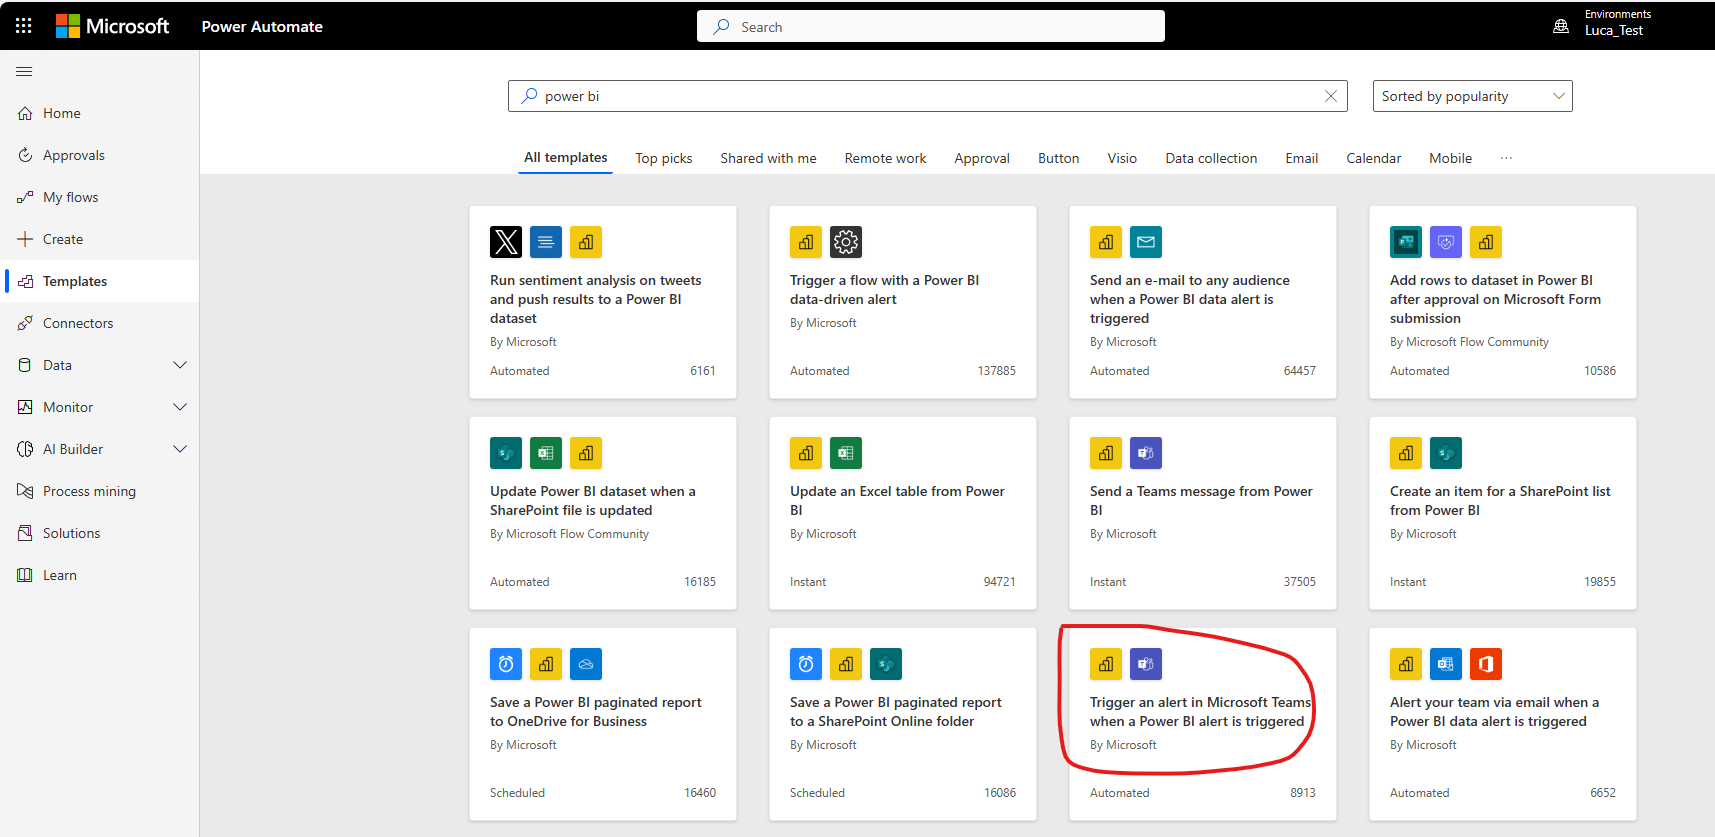The image size is (1715, 837).
Task: Click the Solutions sidebar icon
Action: click(25, 533)
